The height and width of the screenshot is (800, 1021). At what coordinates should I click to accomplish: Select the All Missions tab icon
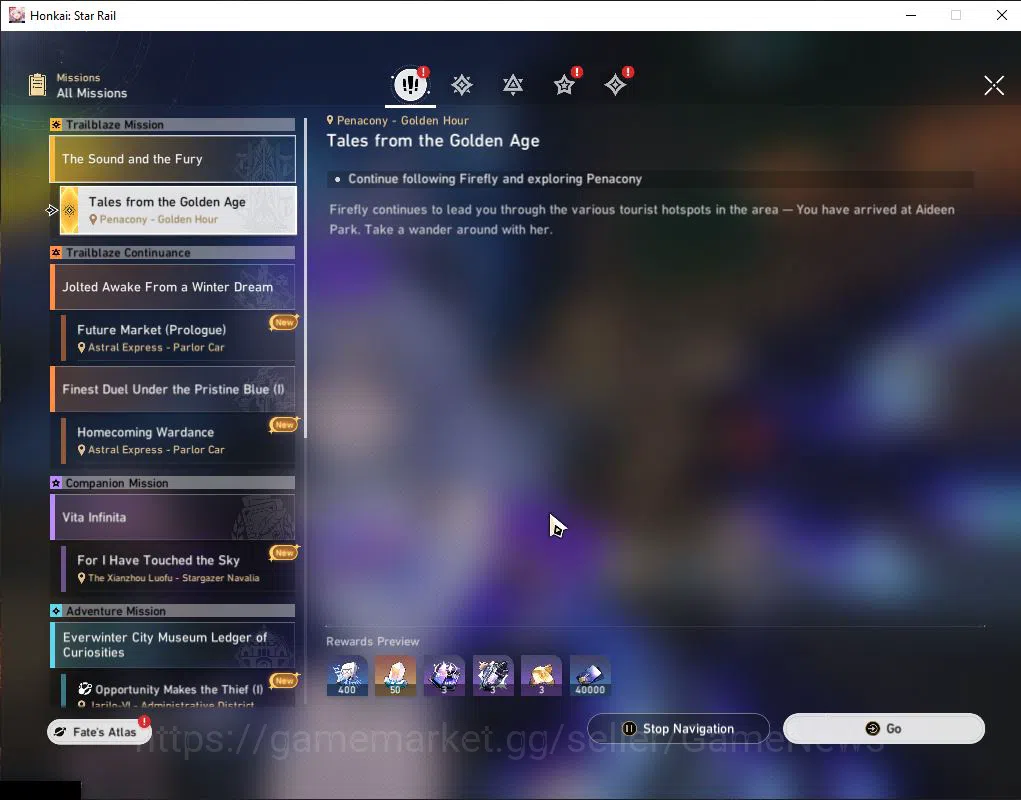click(410, 84)
